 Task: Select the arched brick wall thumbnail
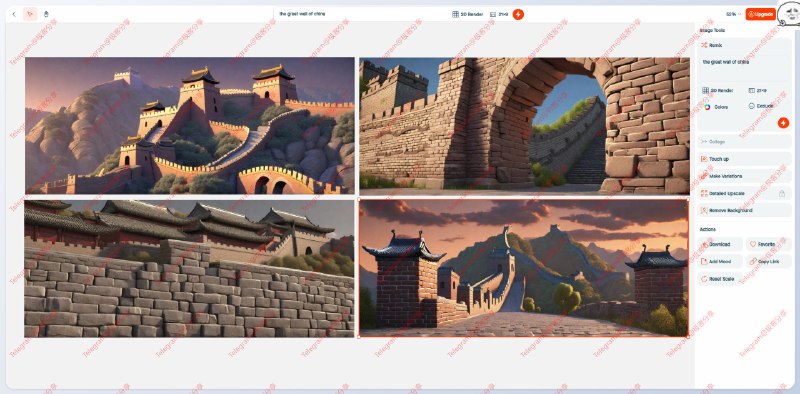click(x=524, y=126)
